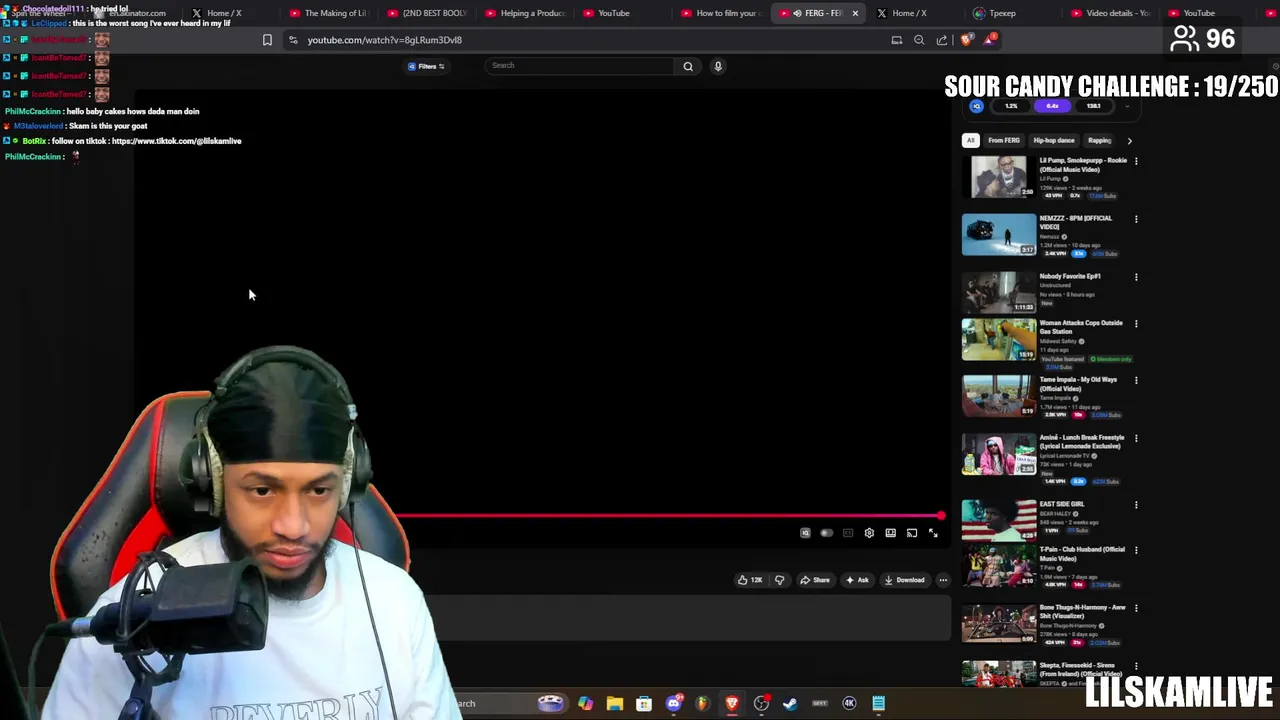Screen dimensions: 1280x720
Task: Click the YouTube search magnifier button
Action: pos(688,66)
